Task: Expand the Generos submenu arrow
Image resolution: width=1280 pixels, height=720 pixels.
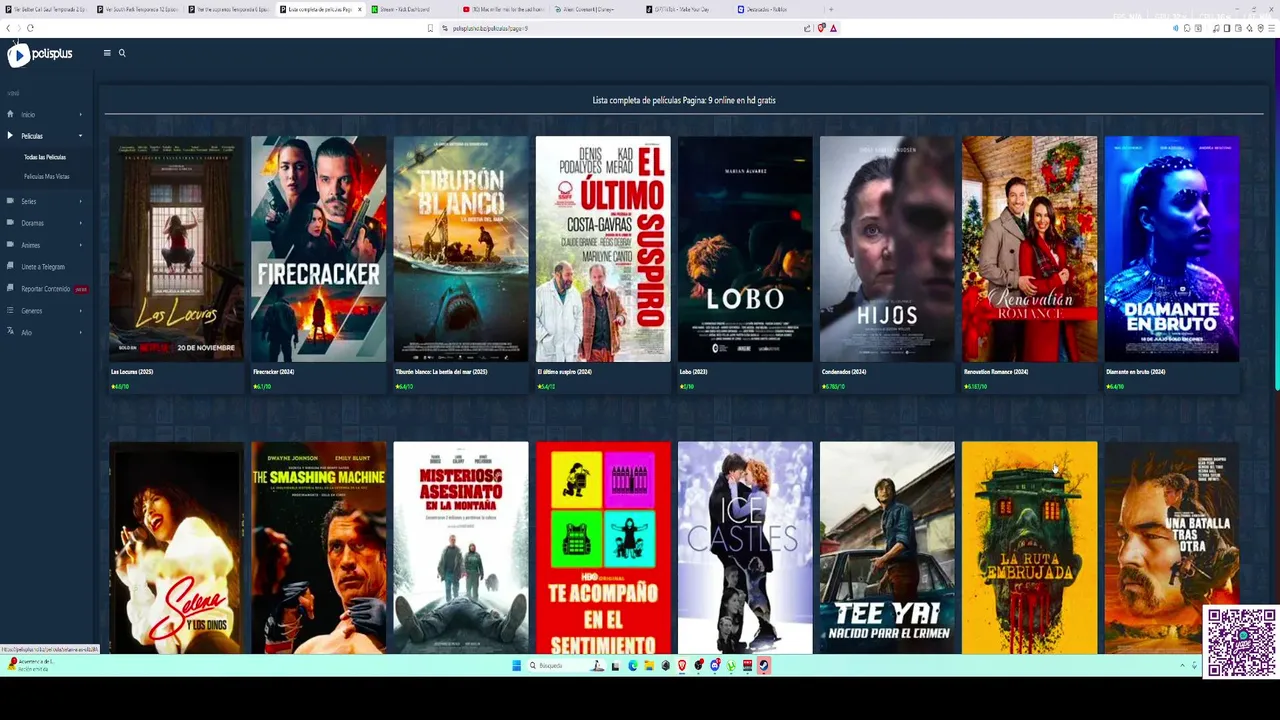Action: tap(80, 310)
